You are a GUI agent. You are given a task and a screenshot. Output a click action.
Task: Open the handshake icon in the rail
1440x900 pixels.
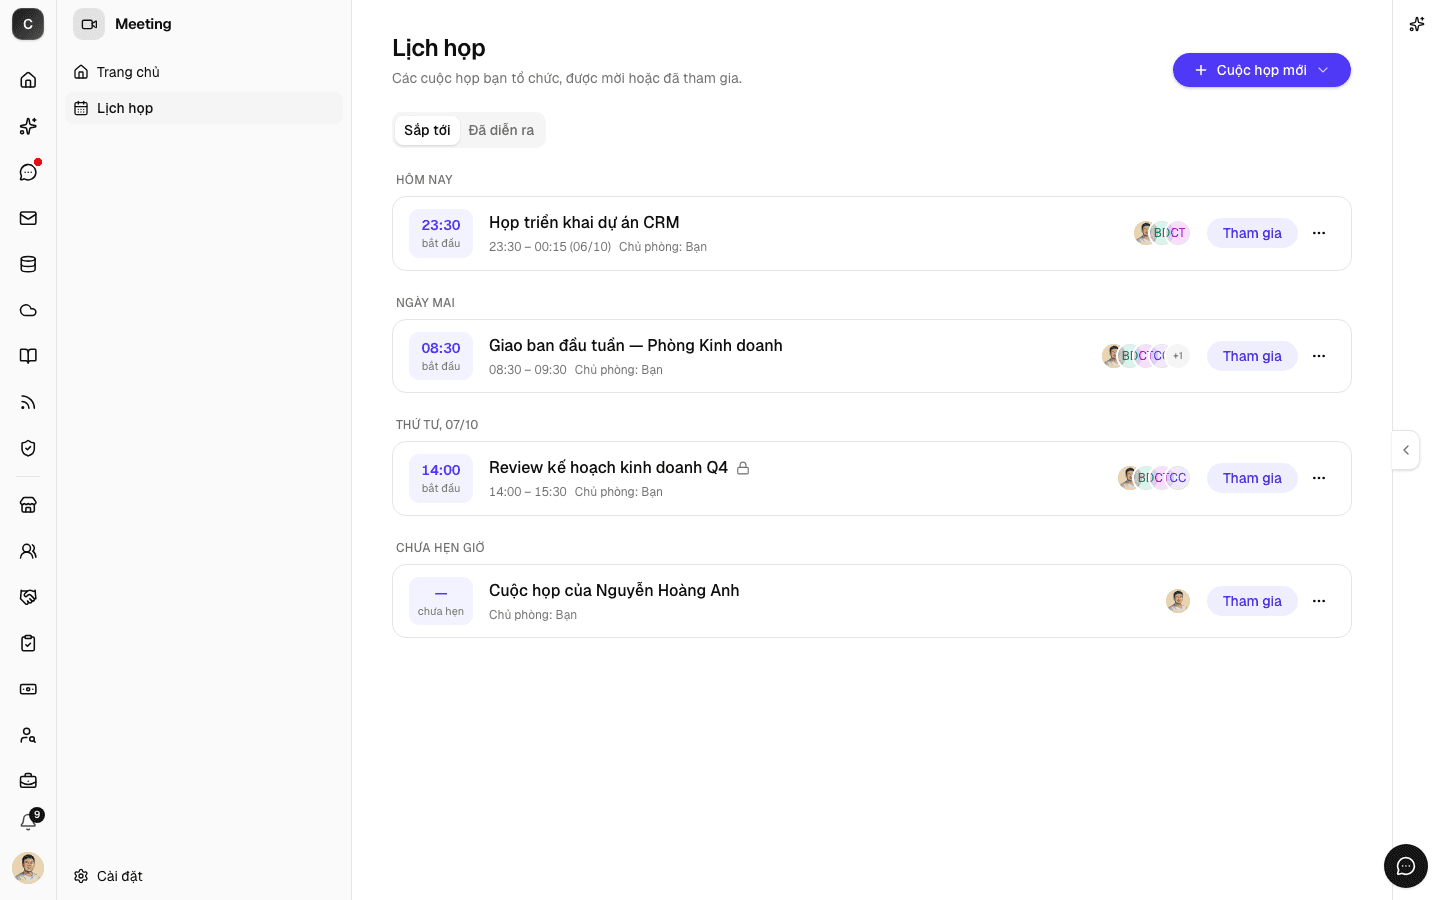click(28, 597)
